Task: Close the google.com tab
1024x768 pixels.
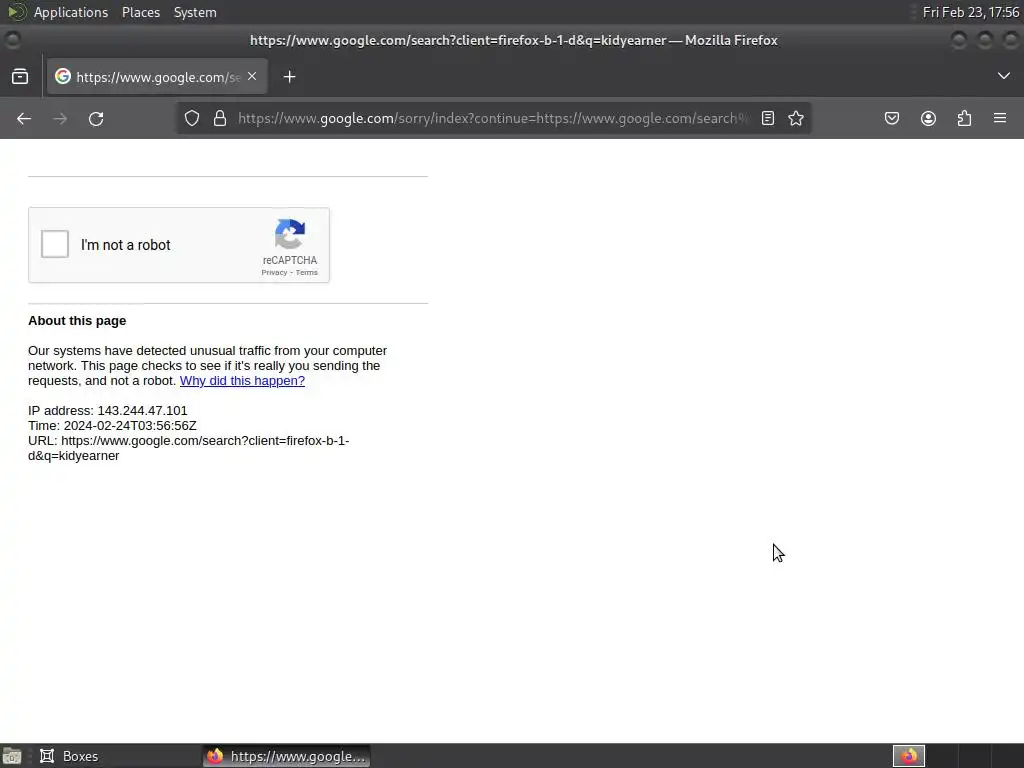Action: (252, 76)
